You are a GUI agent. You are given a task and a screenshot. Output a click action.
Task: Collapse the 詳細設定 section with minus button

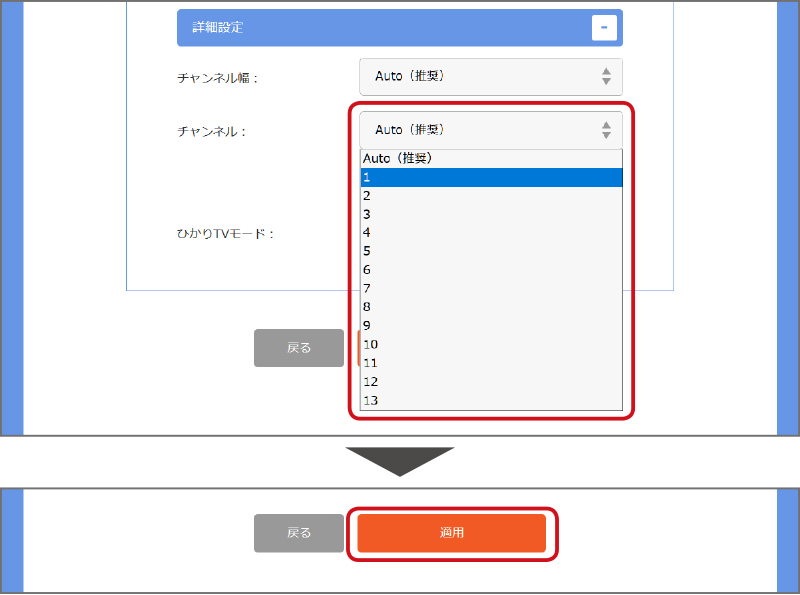604,28
